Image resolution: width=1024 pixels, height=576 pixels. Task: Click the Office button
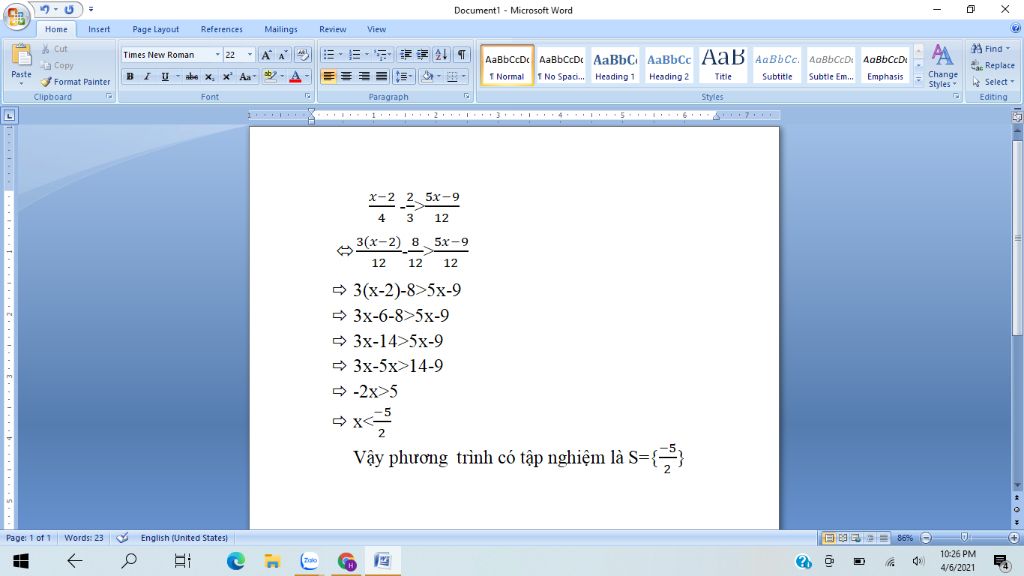point(16,16)
